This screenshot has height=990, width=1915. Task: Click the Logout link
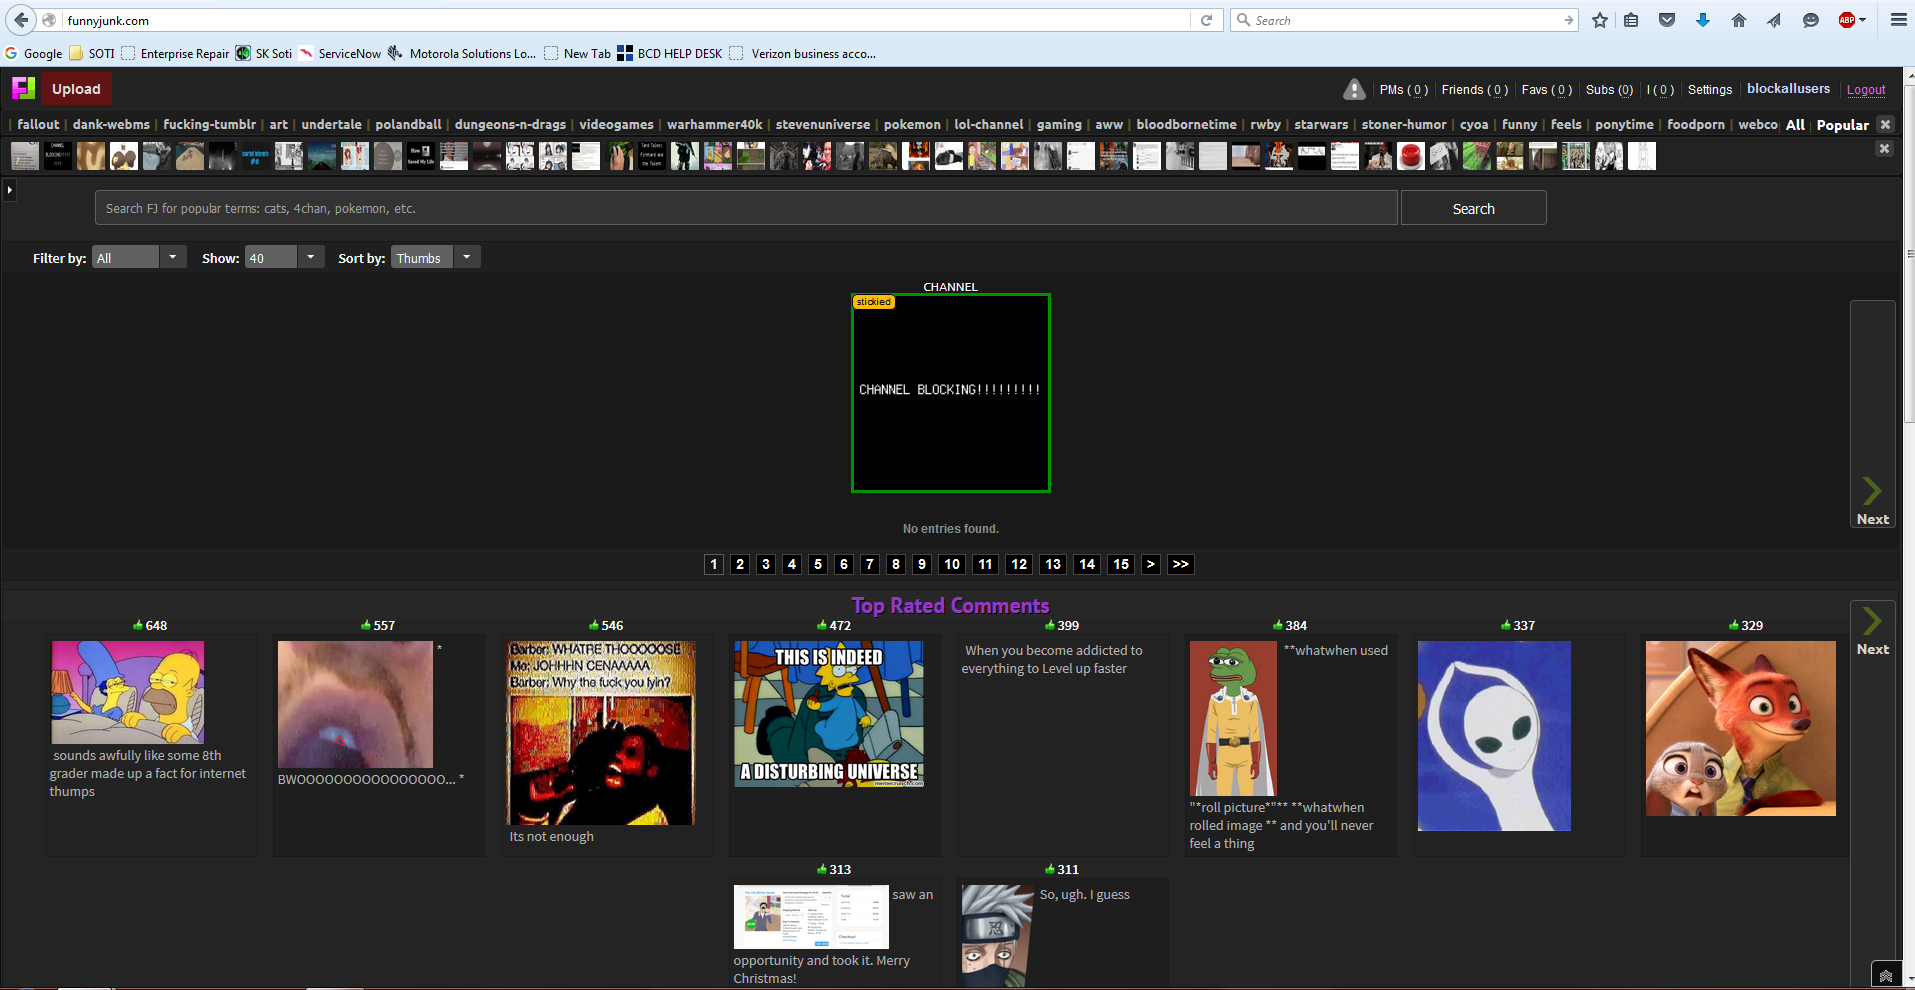[1865, 90]
